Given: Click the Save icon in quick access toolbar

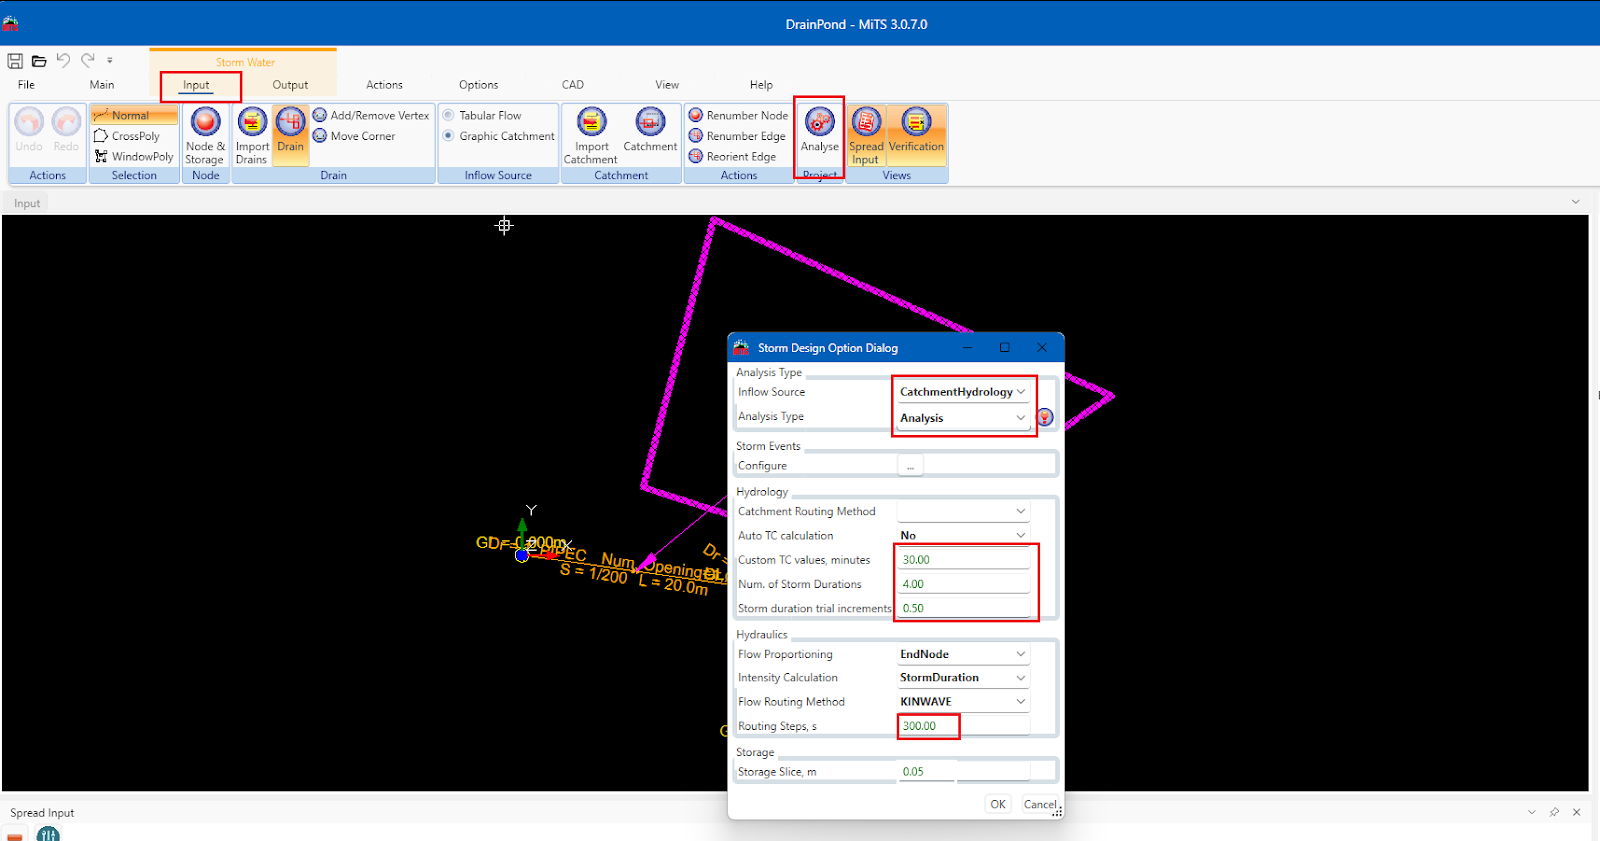Looking at the screenshot, I should (15, 61).
